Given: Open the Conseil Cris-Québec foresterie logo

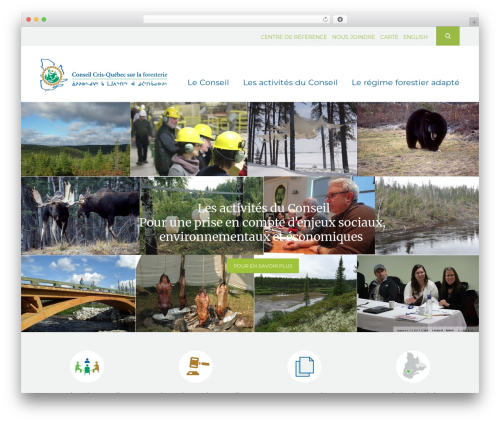Looking at the screenshot, I should (104, 75).
